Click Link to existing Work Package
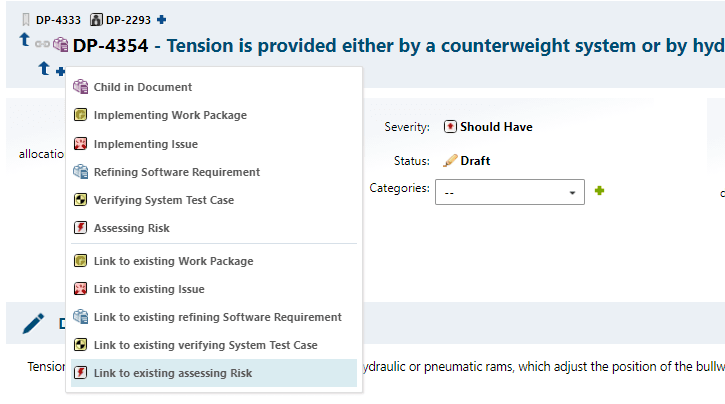Viewport: 725px width, 404px height. tap(173, 261)
